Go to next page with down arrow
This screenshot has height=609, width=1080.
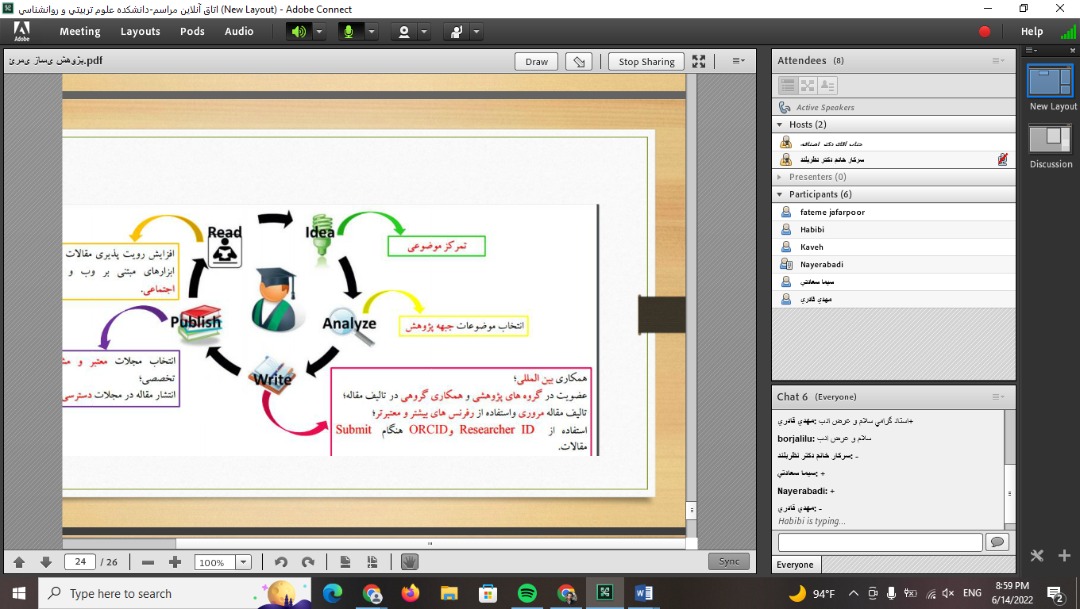tap(46, 563)
